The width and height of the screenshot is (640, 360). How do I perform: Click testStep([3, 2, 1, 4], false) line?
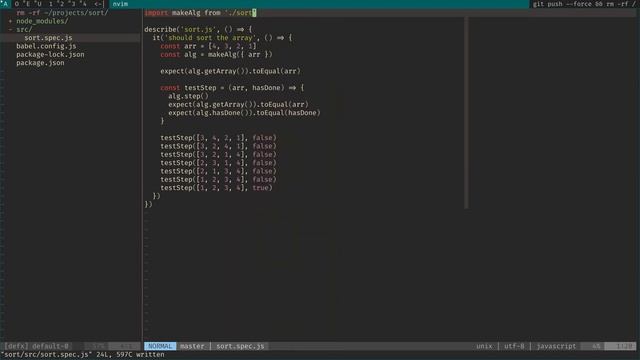tap(218, 154)
